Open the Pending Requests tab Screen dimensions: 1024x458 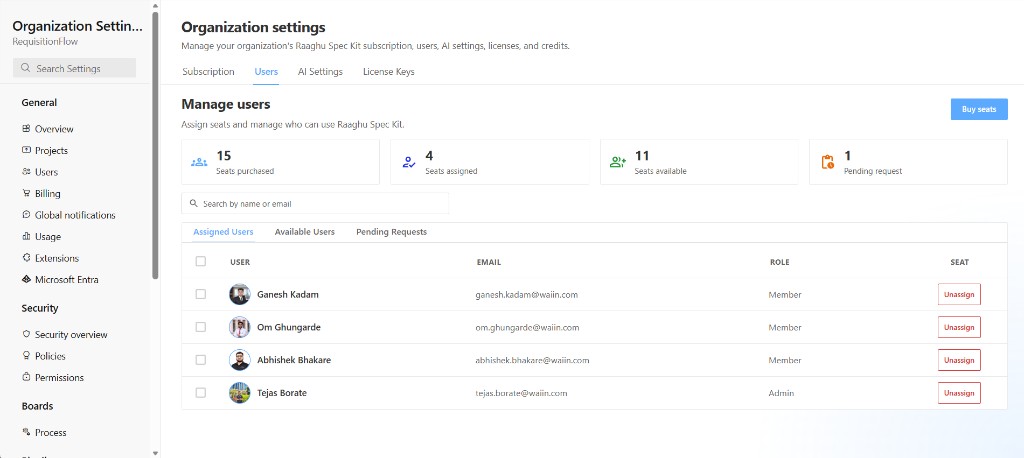tap(391, 232)
